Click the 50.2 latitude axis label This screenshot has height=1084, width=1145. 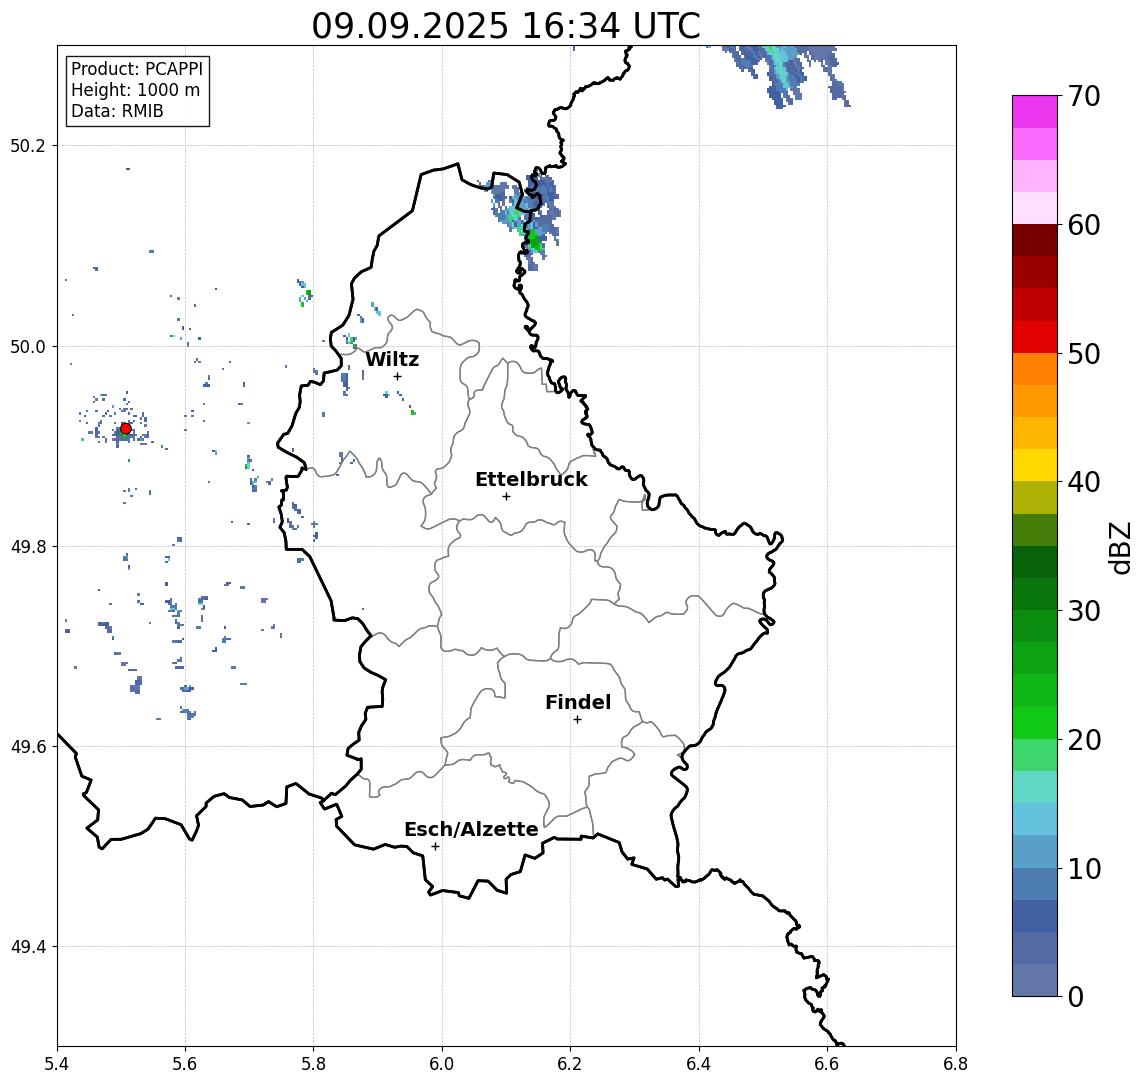[28, 145]
